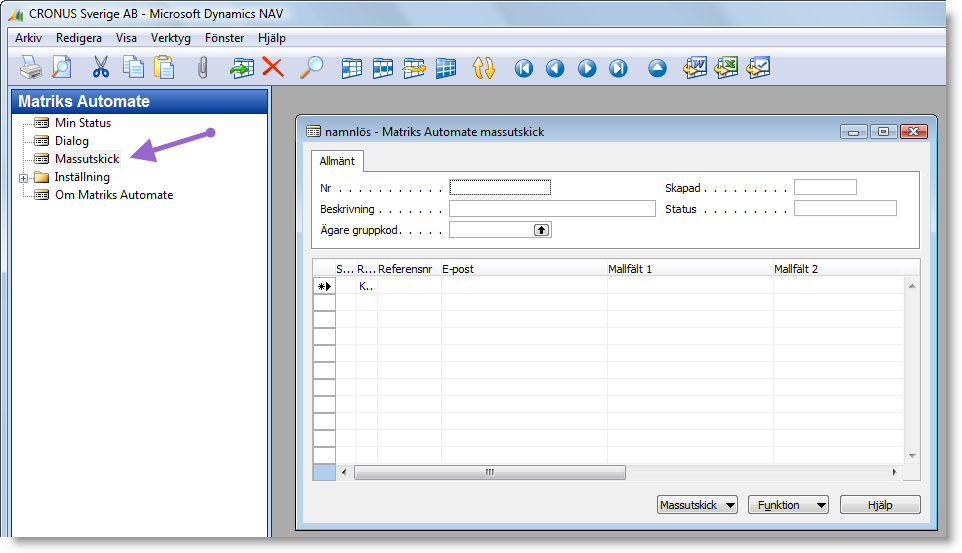Click the FlowFilter icon

[x=414, y=68]
